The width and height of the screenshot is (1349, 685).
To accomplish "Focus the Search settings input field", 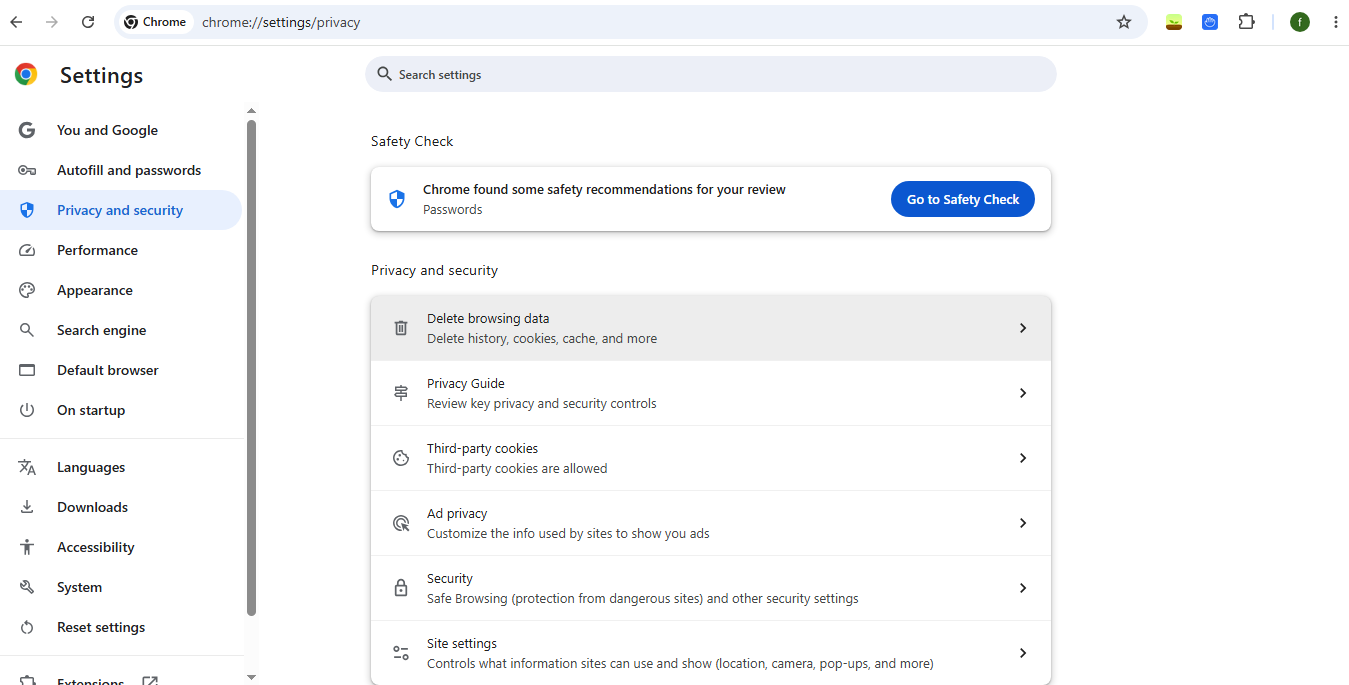I will point(711,74).
